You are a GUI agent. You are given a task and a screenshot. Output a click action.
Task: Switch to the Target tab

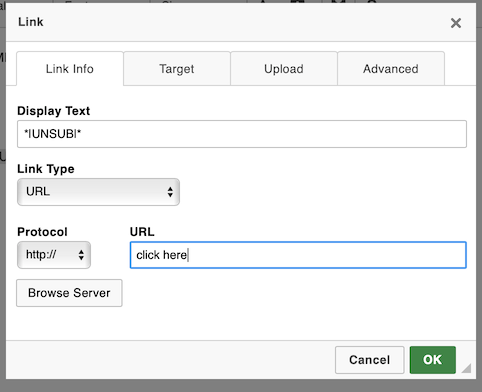pyautogui.click(x=177, y=69)
